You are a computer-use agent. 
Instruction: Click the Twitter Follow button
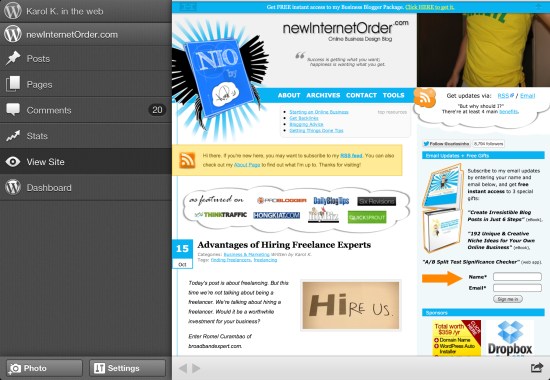point(447,144)
